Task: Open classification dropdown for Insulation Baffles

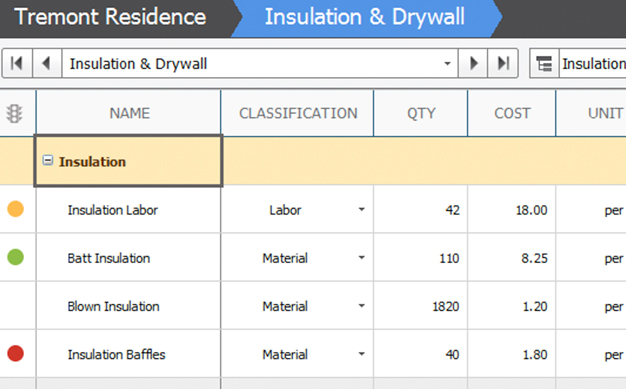Action: (361, 354)
